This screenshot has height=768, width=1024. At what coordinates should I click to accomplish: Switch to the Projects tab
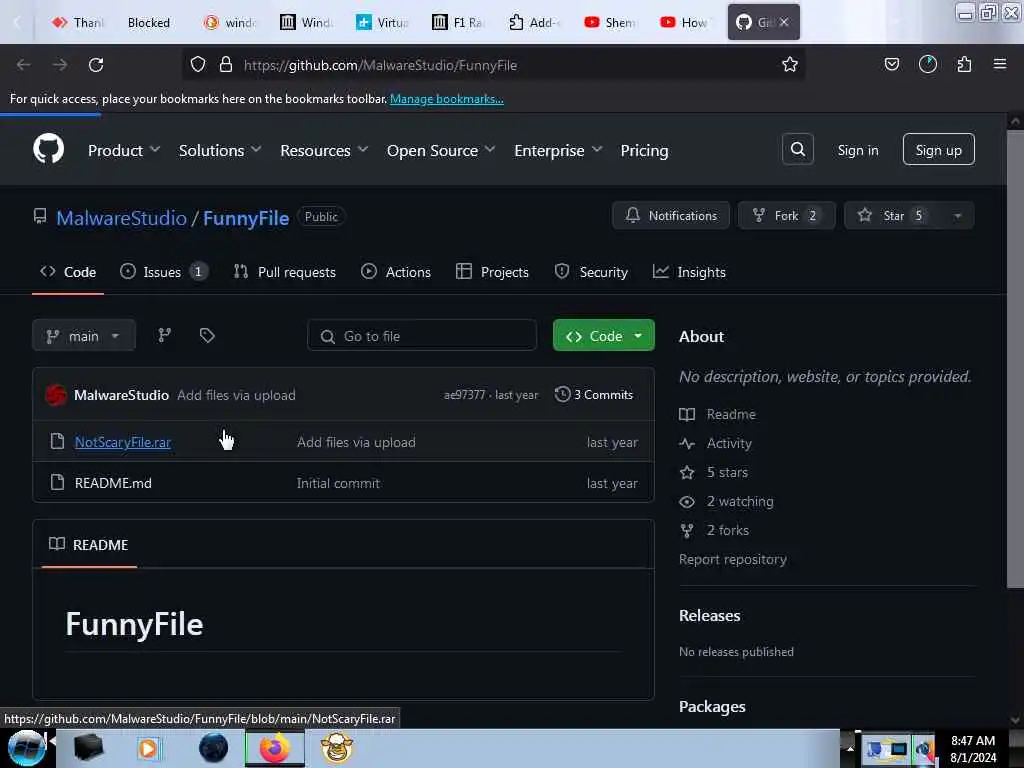(x=492, y=272)
